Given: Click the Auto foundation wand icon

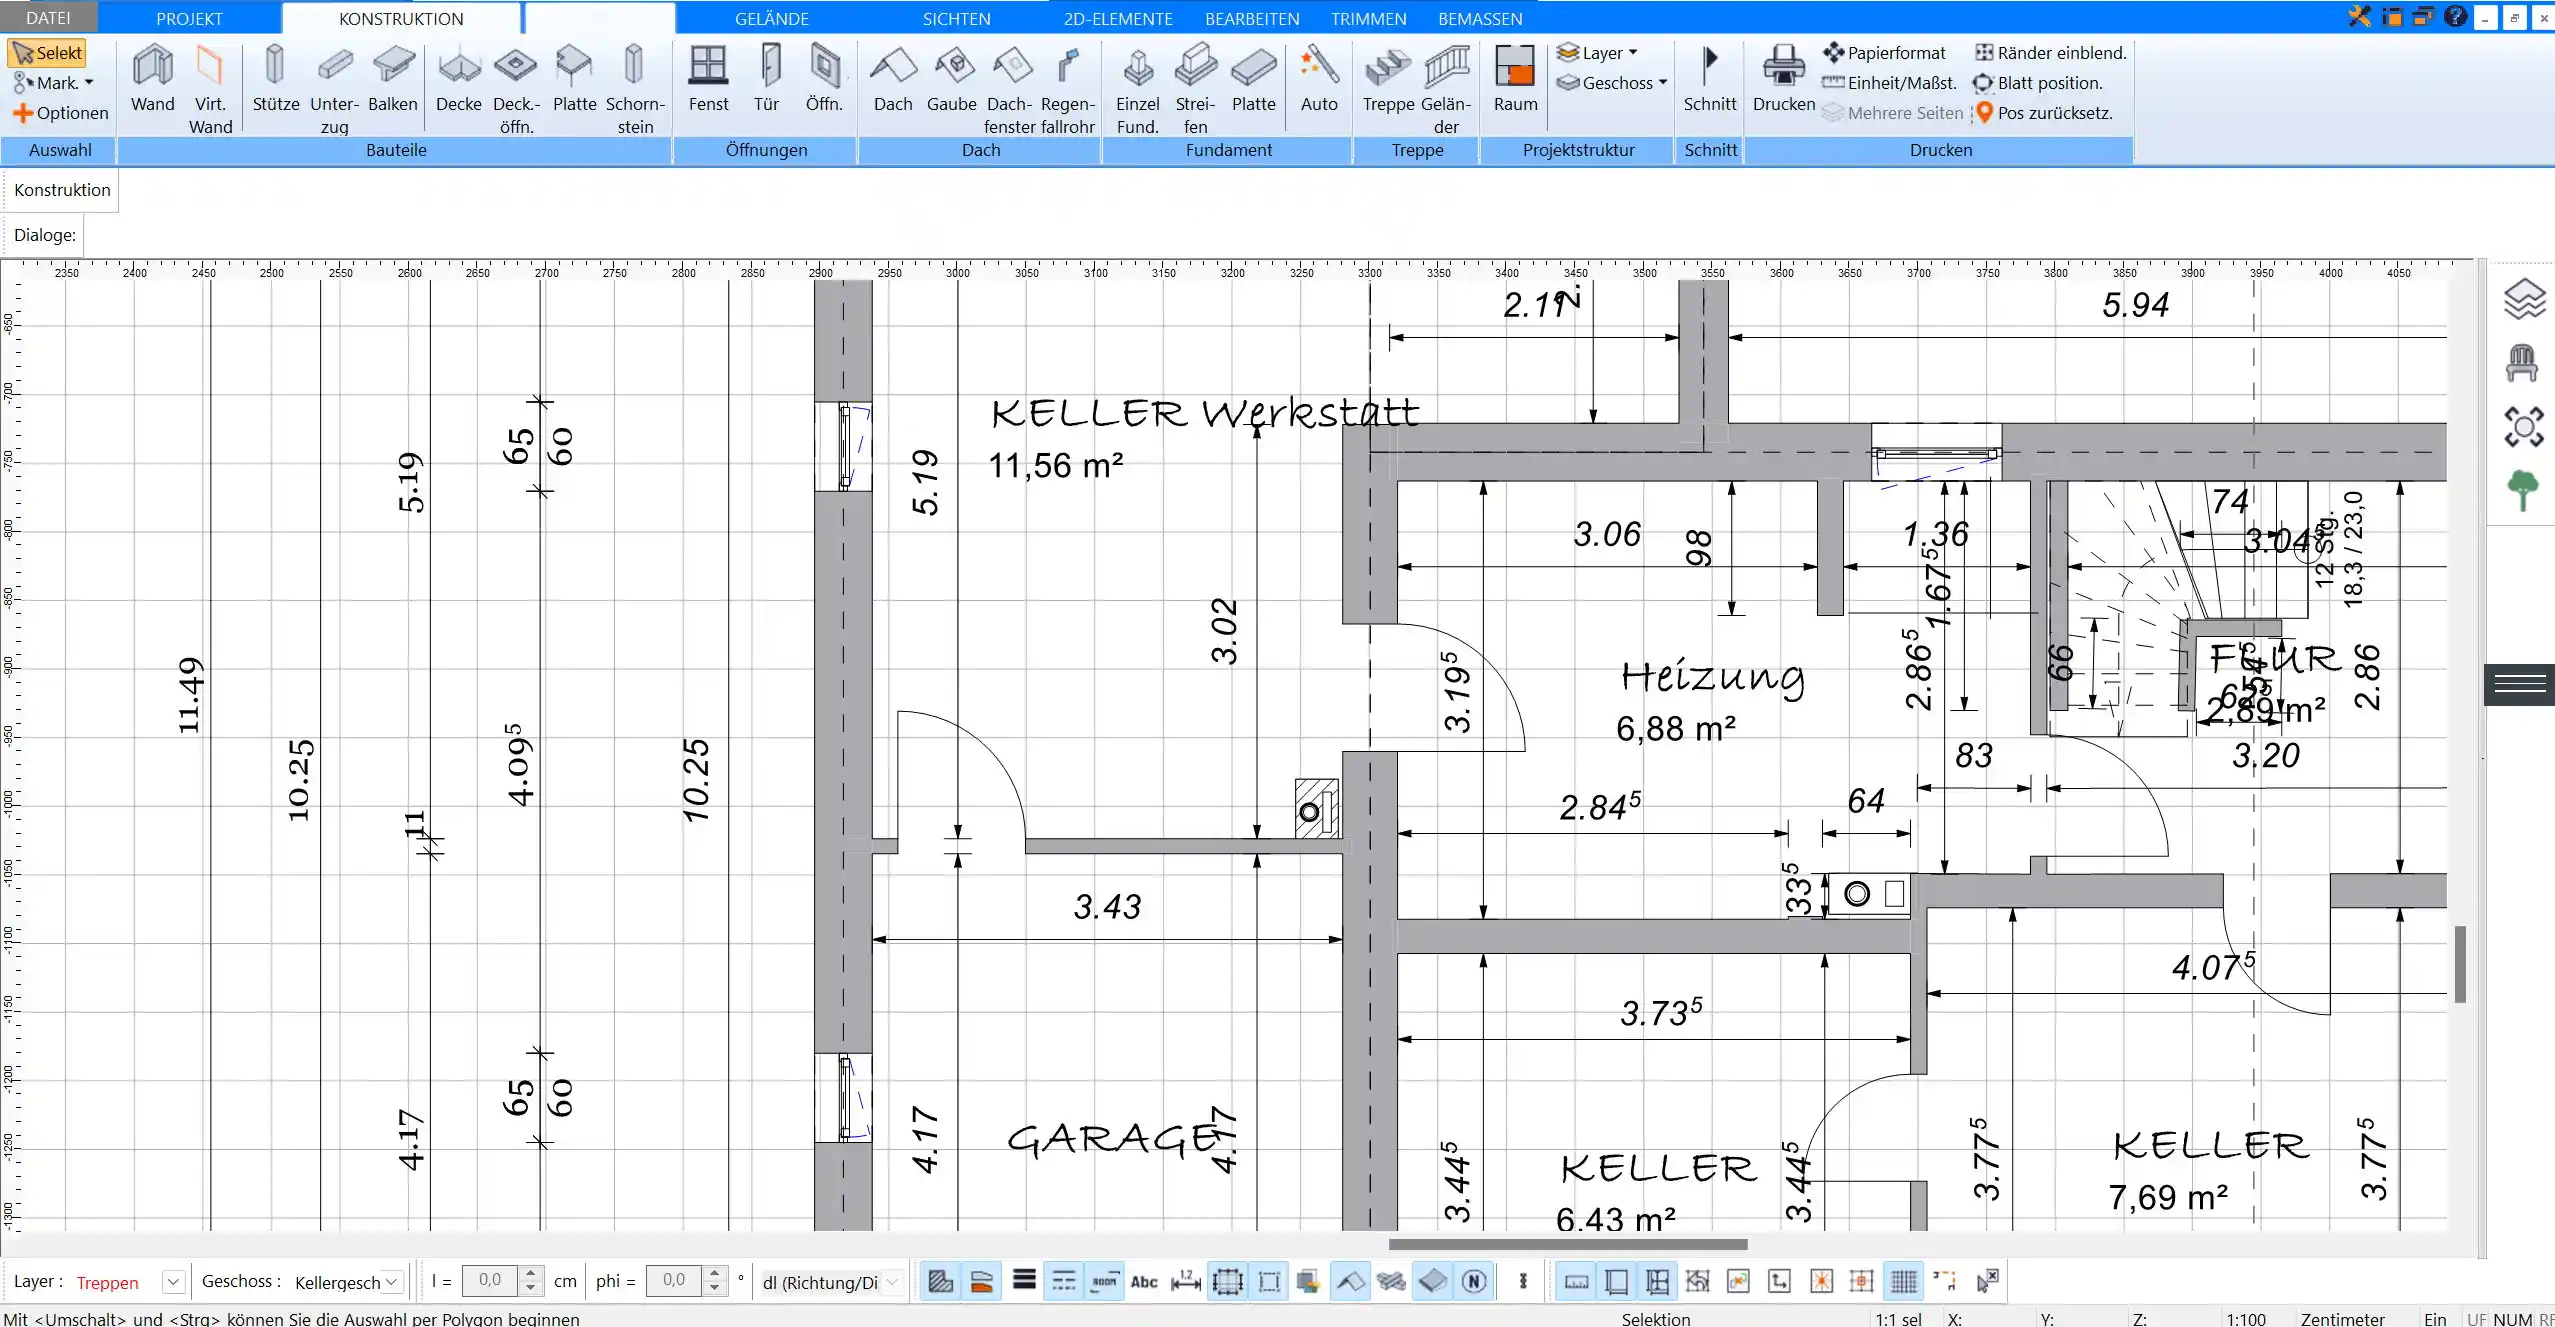Looking at the screenshot, I should pyautogui.click(x=1319, y=79).
